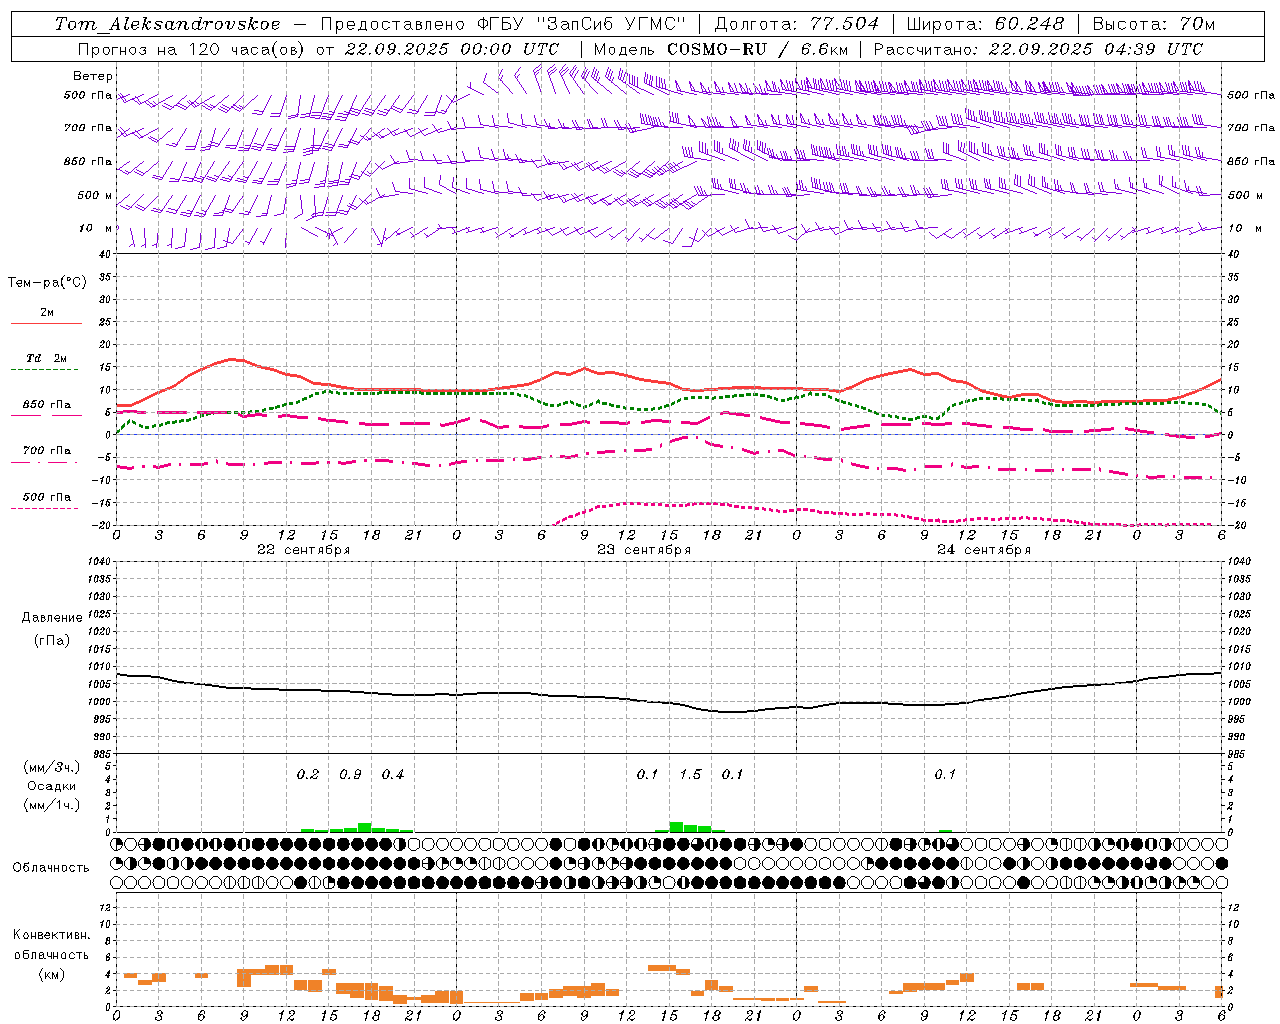
Task: Click the station name Tom_Aleksandrovskoe in the header
Action: (168, 24)
